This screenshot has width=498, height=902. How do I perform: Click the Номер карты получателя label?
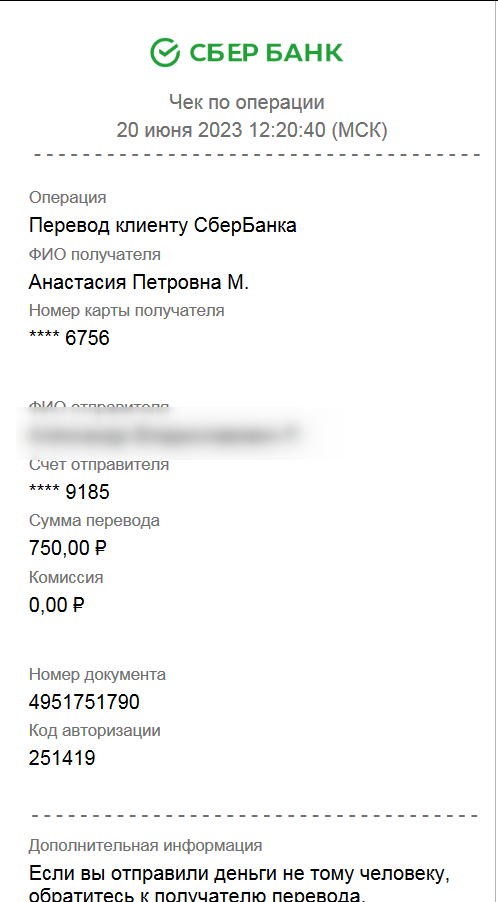127,311
